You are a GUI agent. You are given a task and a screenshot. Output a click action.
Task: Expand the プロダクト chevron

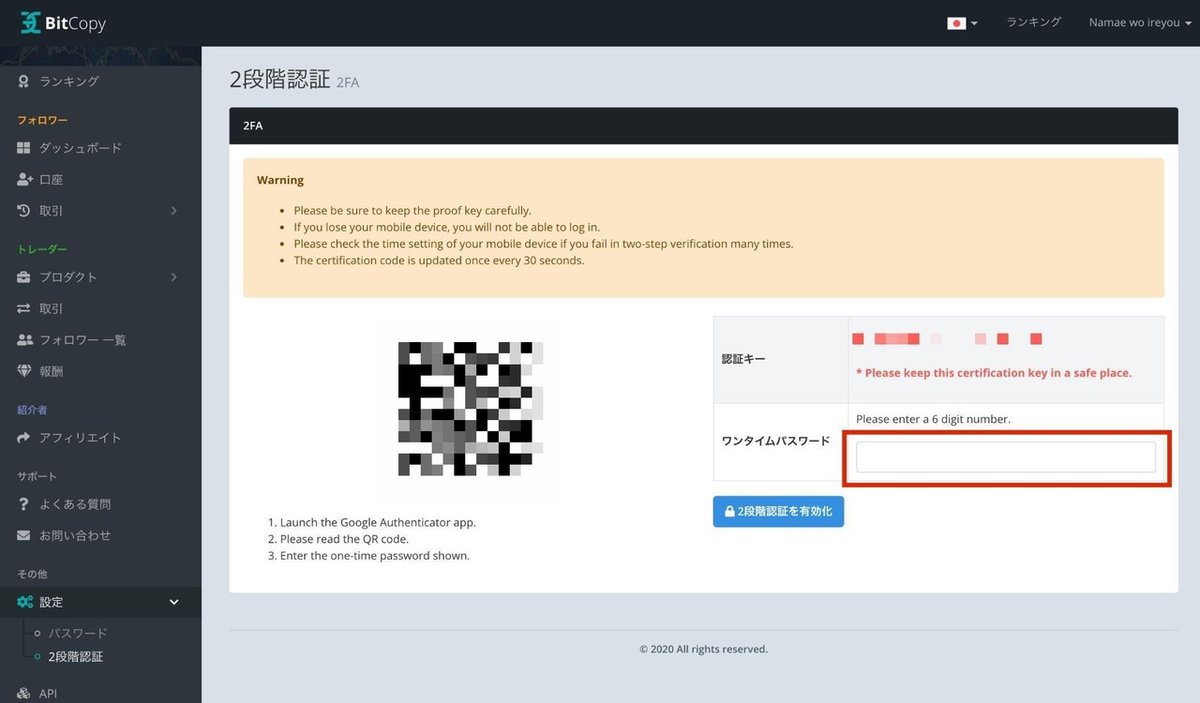pyautogui.click(x=174, y=277)
